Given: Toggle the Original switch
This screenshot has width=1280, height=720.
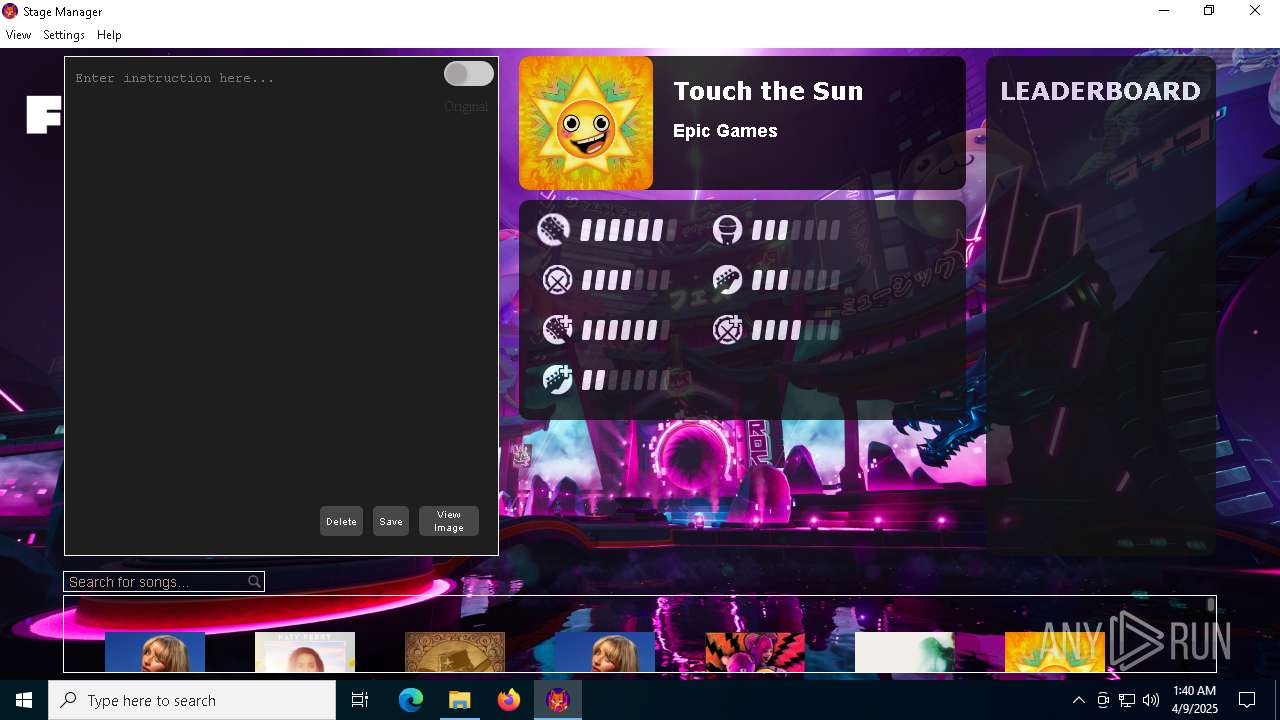Looking at the screenshot, I should [x=468, y=74].
